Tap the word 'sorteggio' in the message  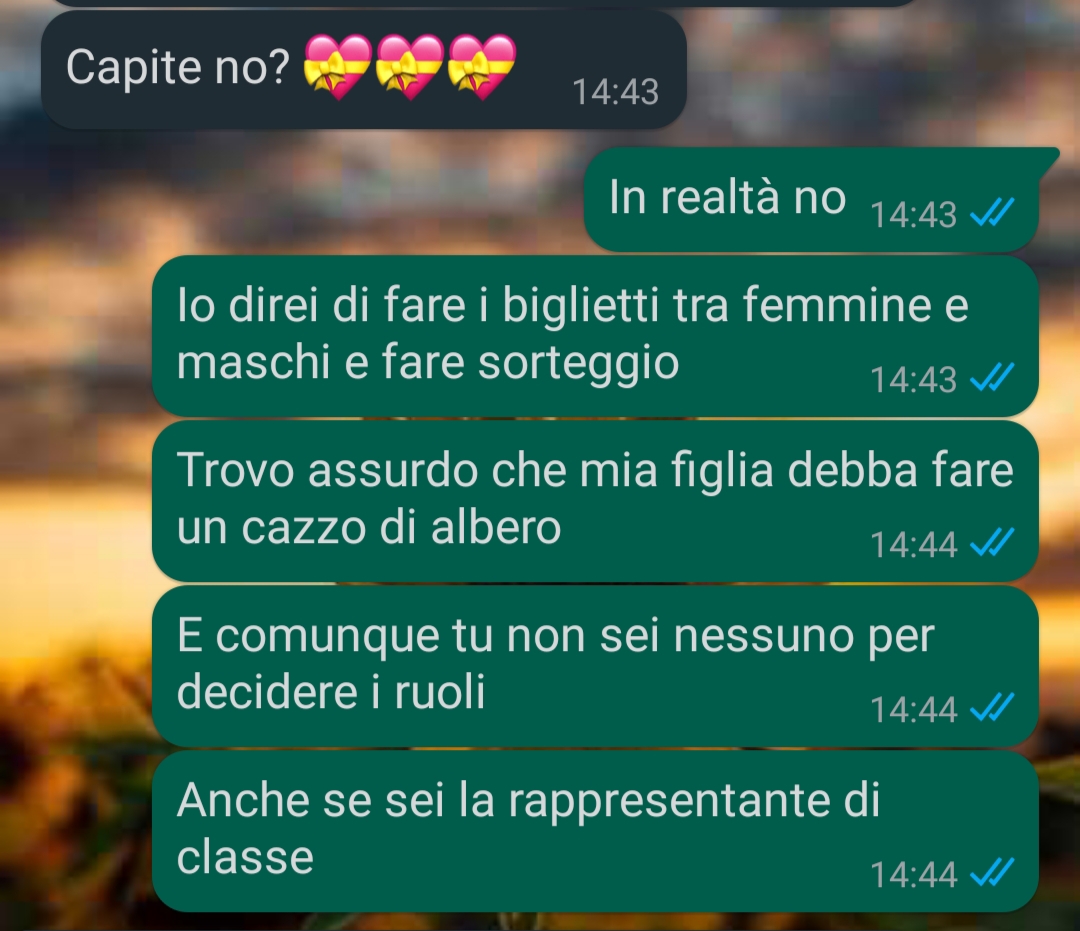coord(579,365)
